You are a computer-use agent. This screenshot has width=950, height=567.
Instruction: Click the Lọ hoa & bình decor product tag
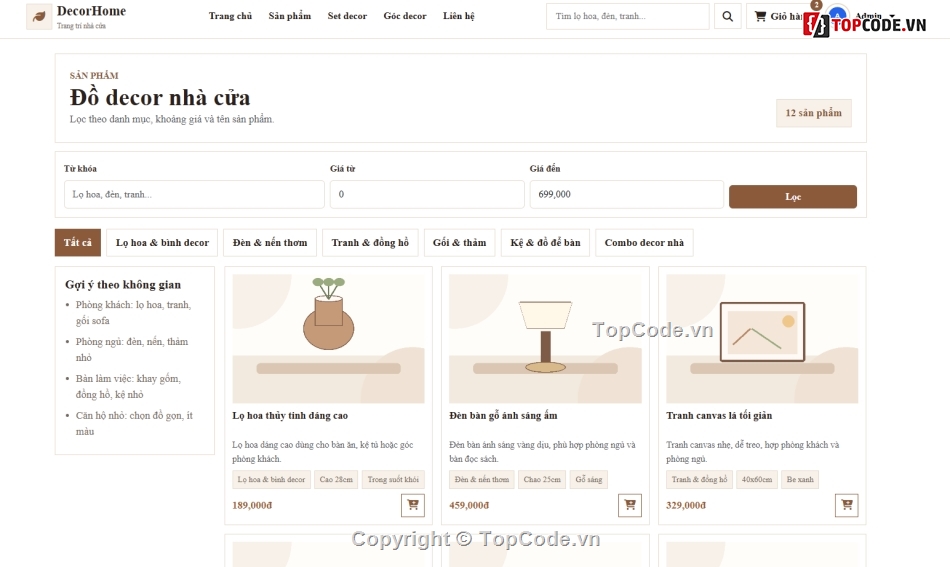[x=271, y=479]
